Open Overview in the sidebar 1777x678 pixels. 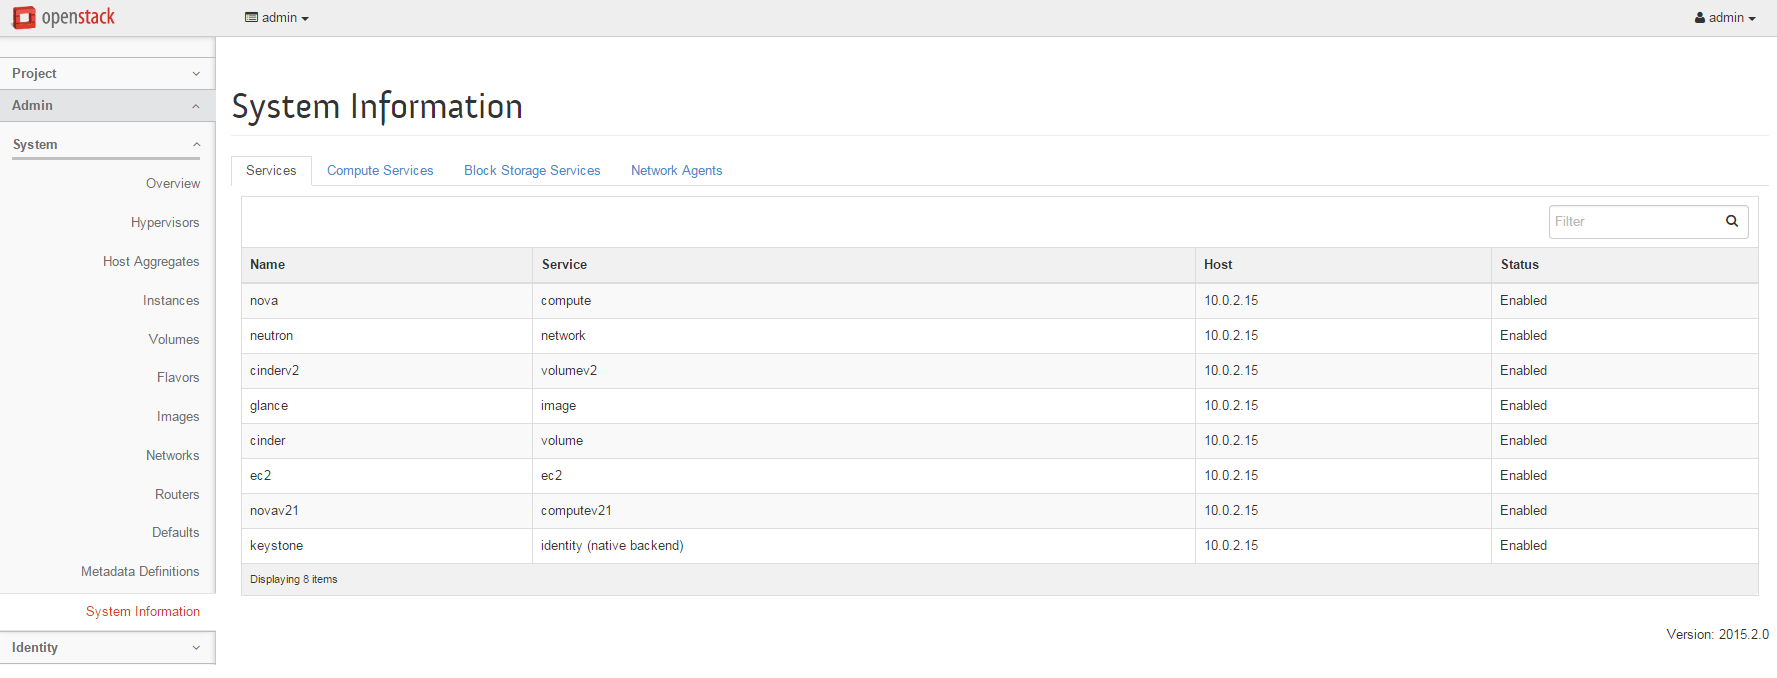click(173, 183)
